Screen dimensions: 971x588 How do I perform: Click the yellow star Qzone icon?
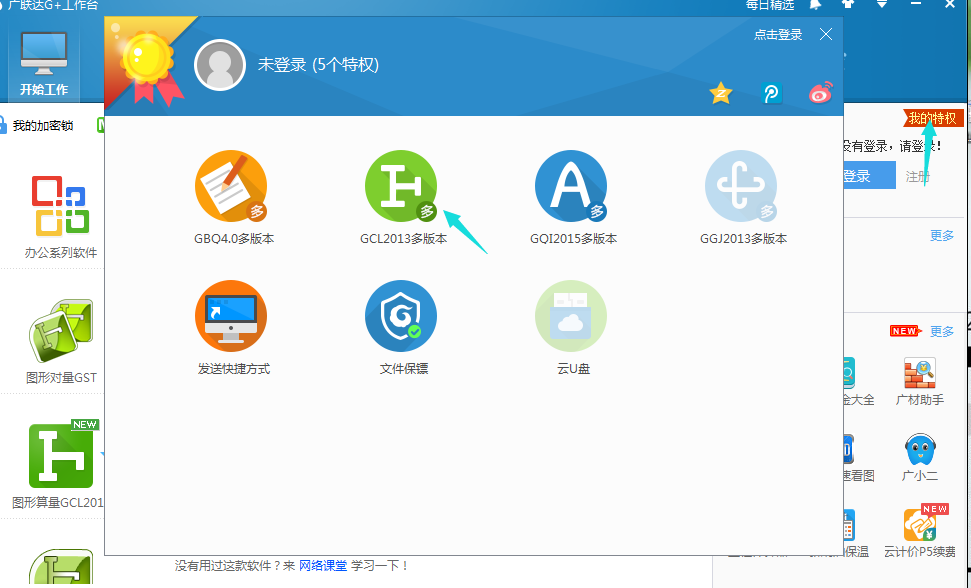(x=721, y=94)
